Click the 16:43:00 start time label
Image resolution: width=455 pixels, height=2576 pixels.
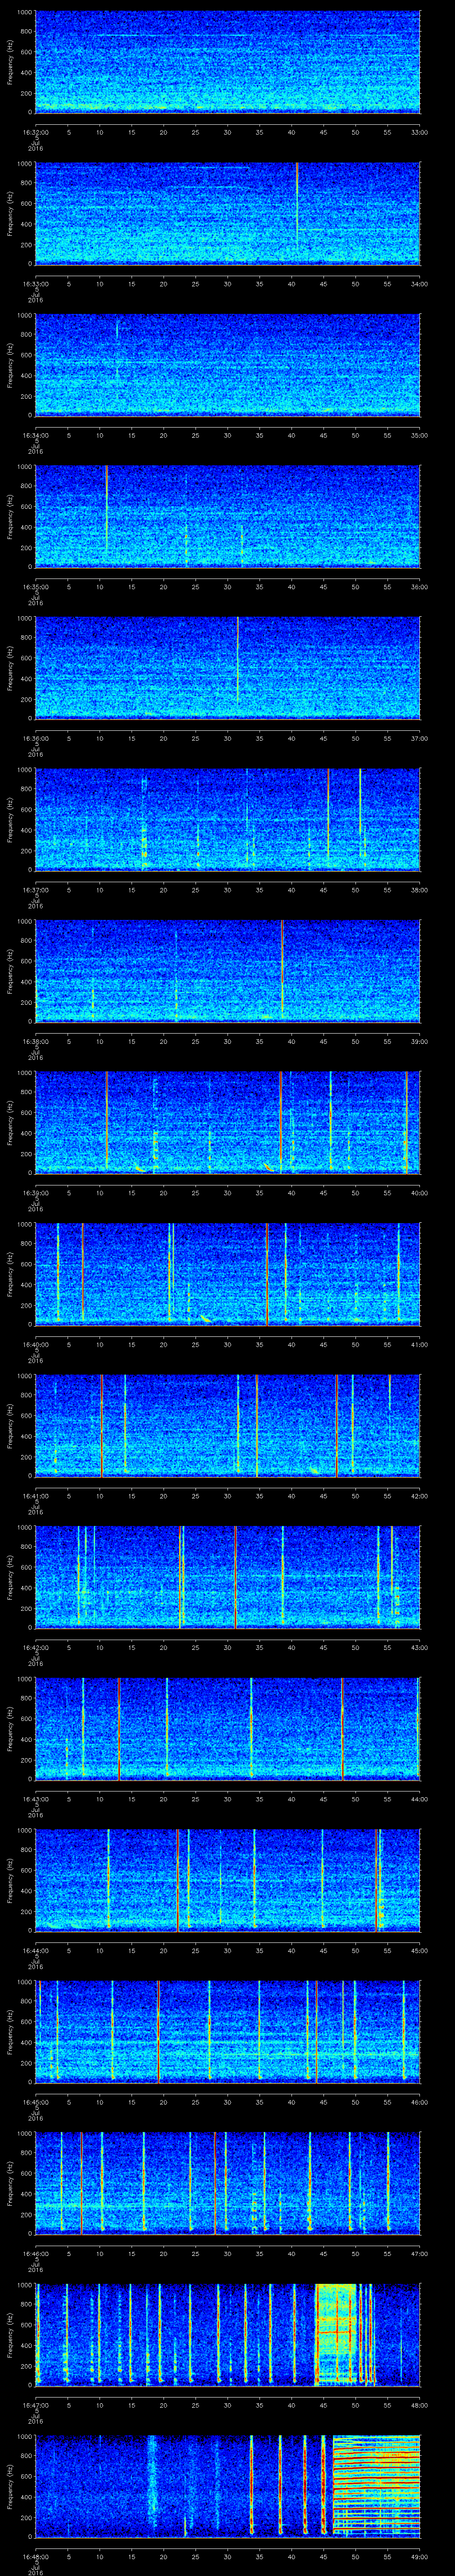35,1799
